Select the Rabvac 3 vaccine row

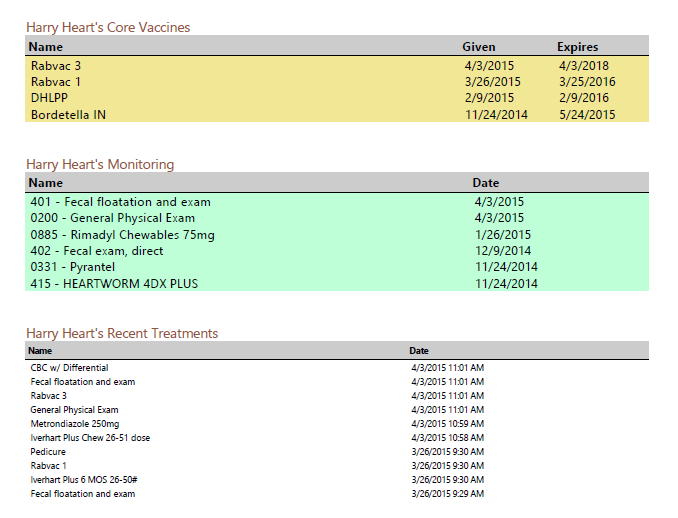pyautogui.click(x=337, y=66)
